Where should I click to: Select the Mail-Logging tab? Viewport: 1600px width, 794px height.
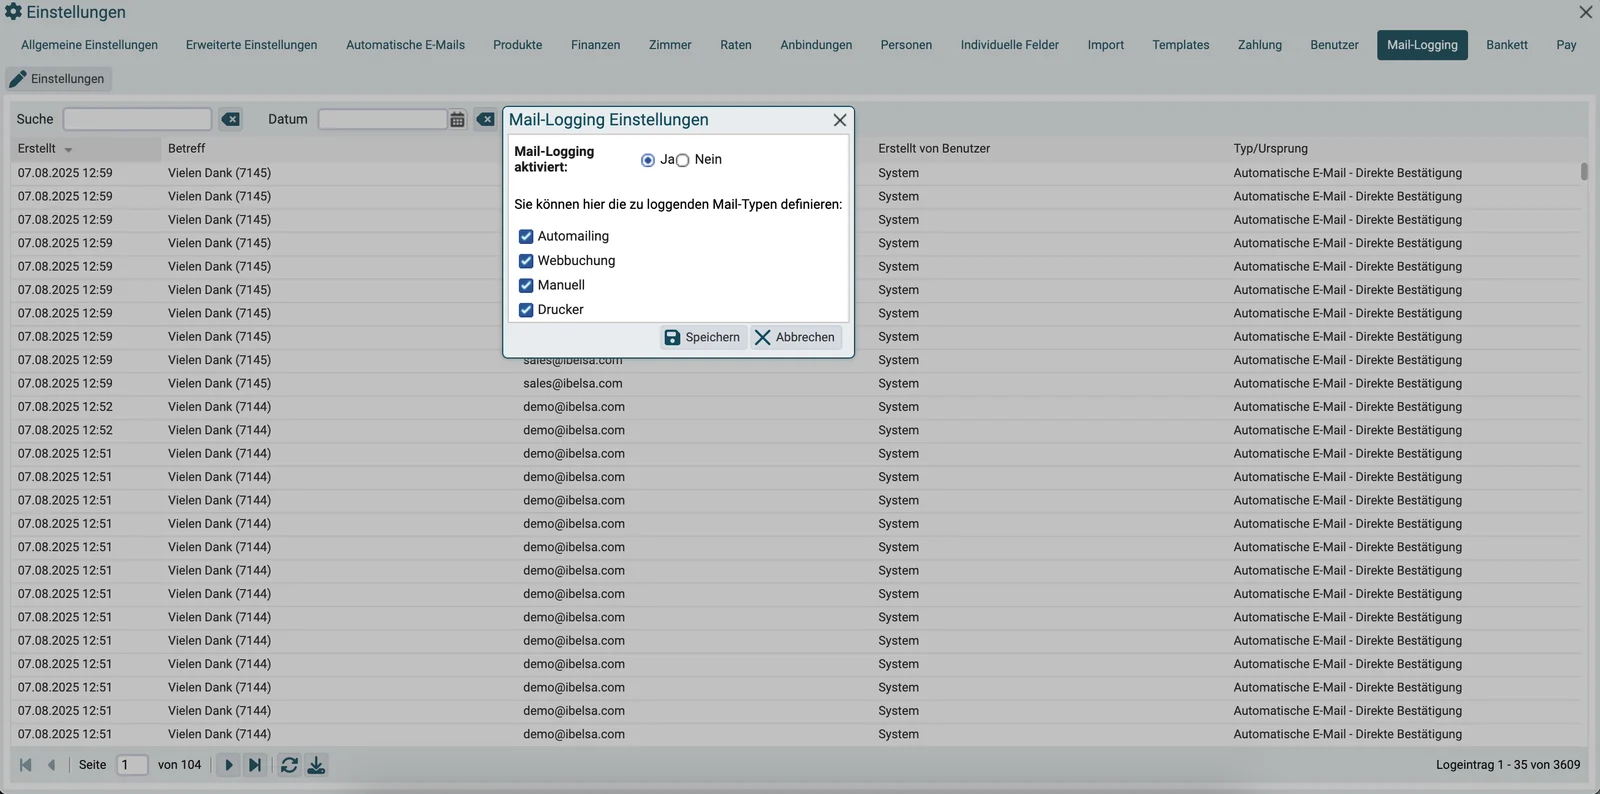pyautogui.click(x=1422, y=45)
